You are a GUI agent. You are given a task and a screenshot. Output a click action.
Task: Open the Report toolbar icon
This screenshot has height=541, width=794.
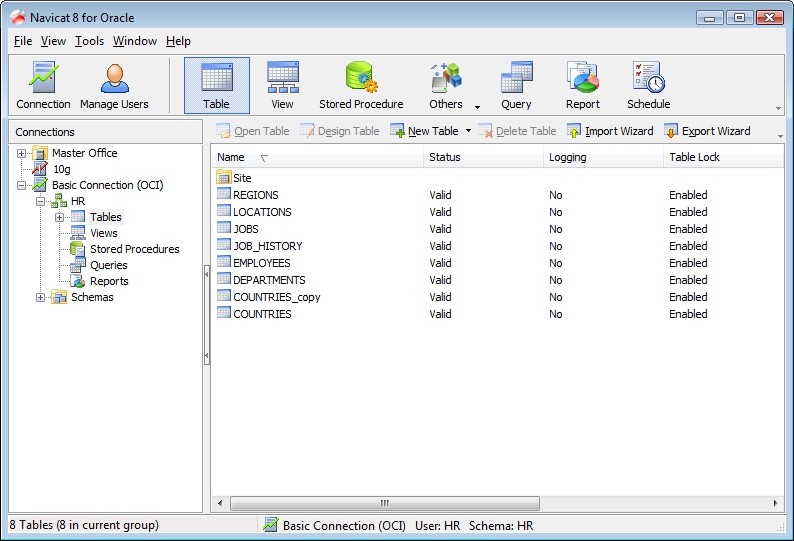coord(583,85)
